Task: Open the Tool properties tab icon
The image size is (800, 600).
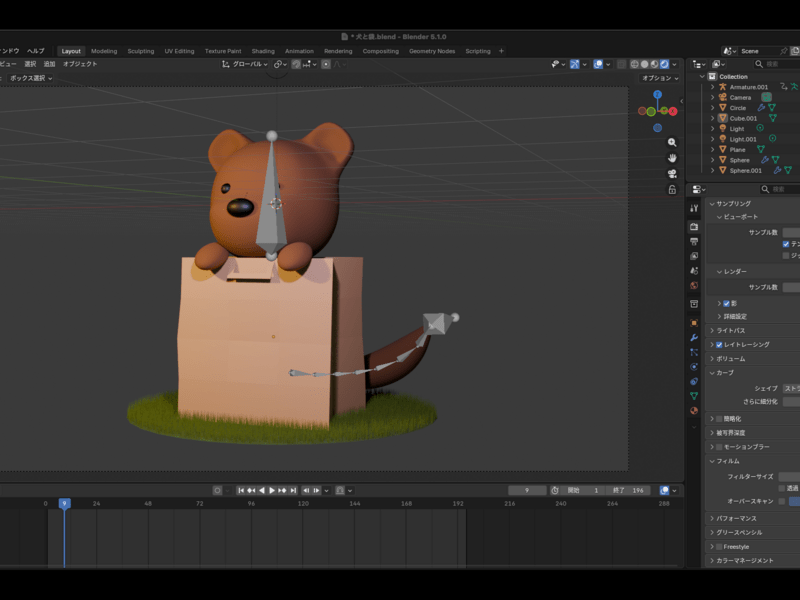Action: click(x=694, y=208)
